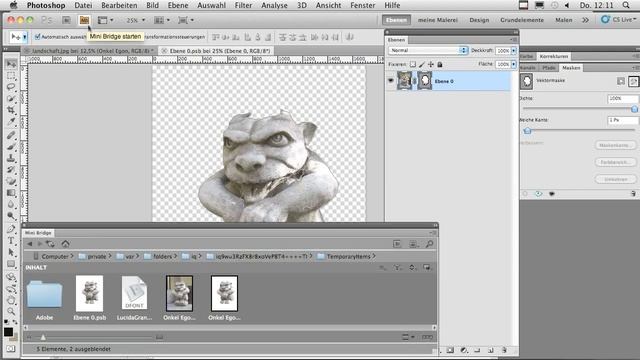This screenshot has width=640, height=360.
Task: Select the Quick Selection tool
Action: [11, 98]
